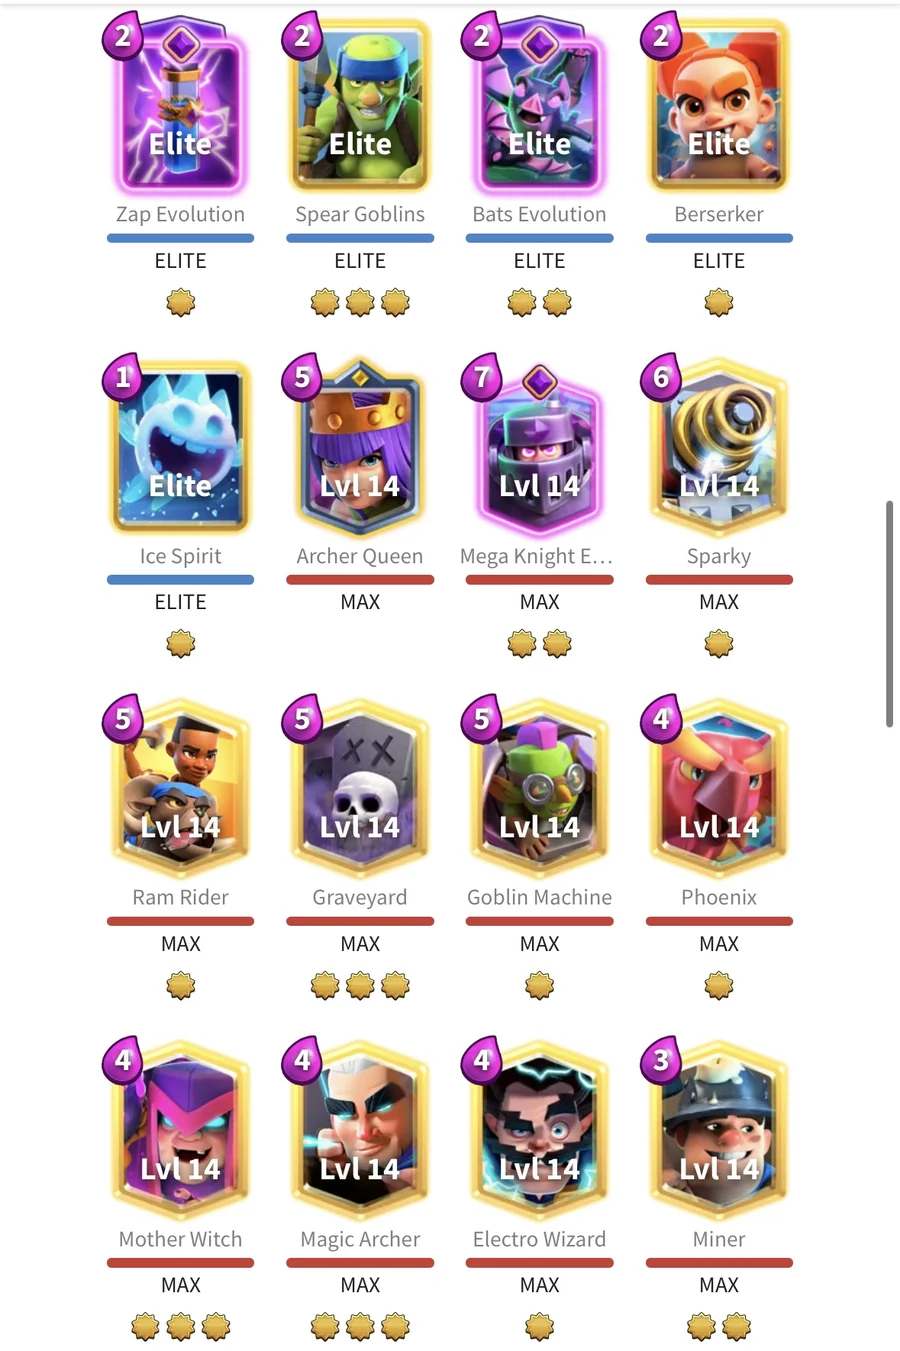
Task: Open the Phoenix card
Action: point(719,790)
